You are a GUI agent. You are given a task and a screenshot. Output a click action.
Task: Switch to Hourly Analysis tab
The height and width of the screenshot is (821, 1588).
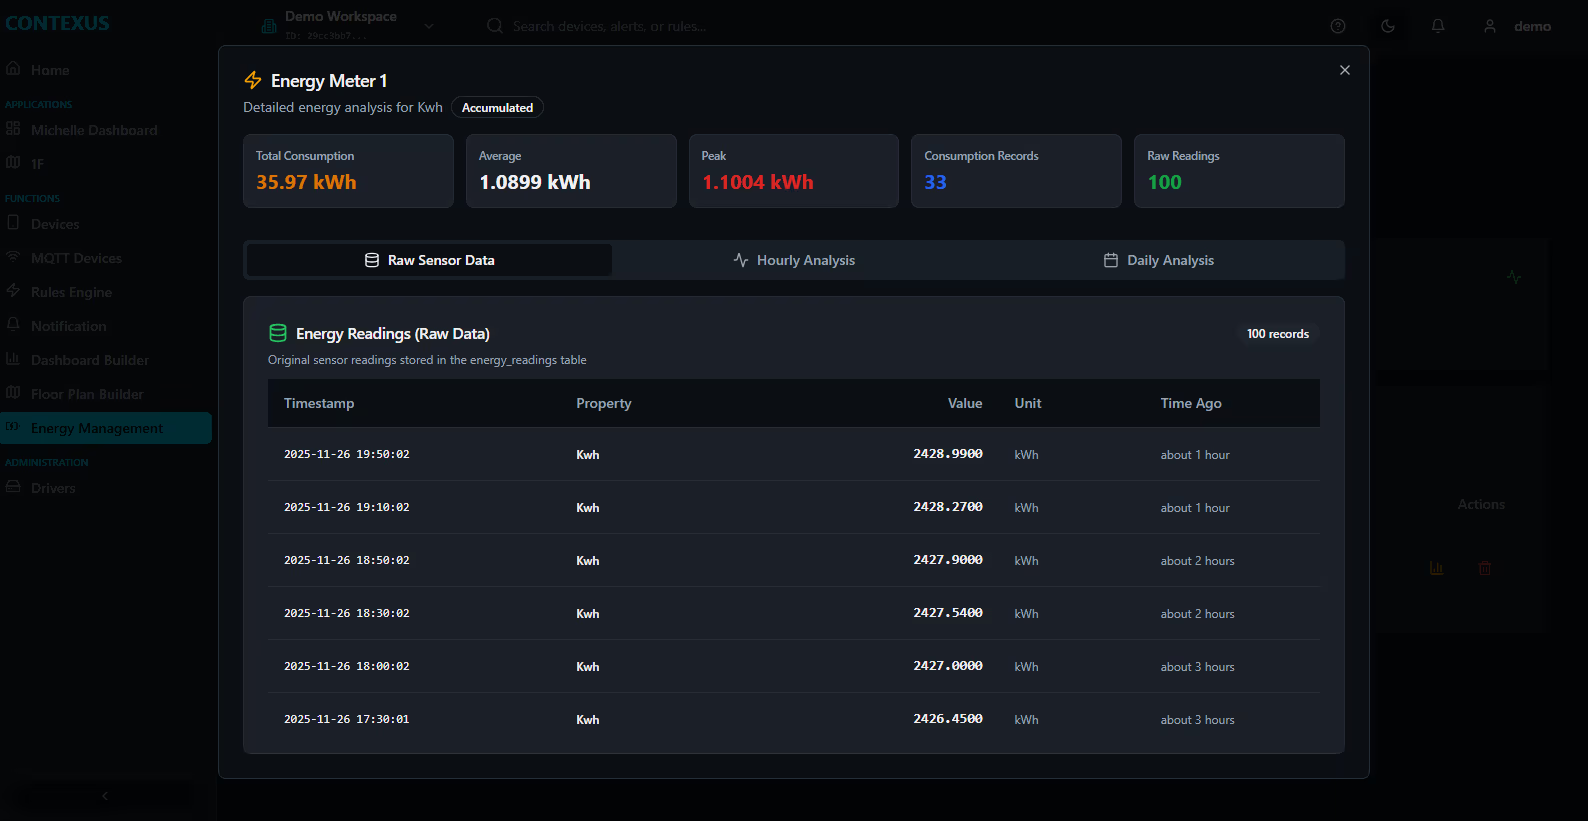coord(794,260)
